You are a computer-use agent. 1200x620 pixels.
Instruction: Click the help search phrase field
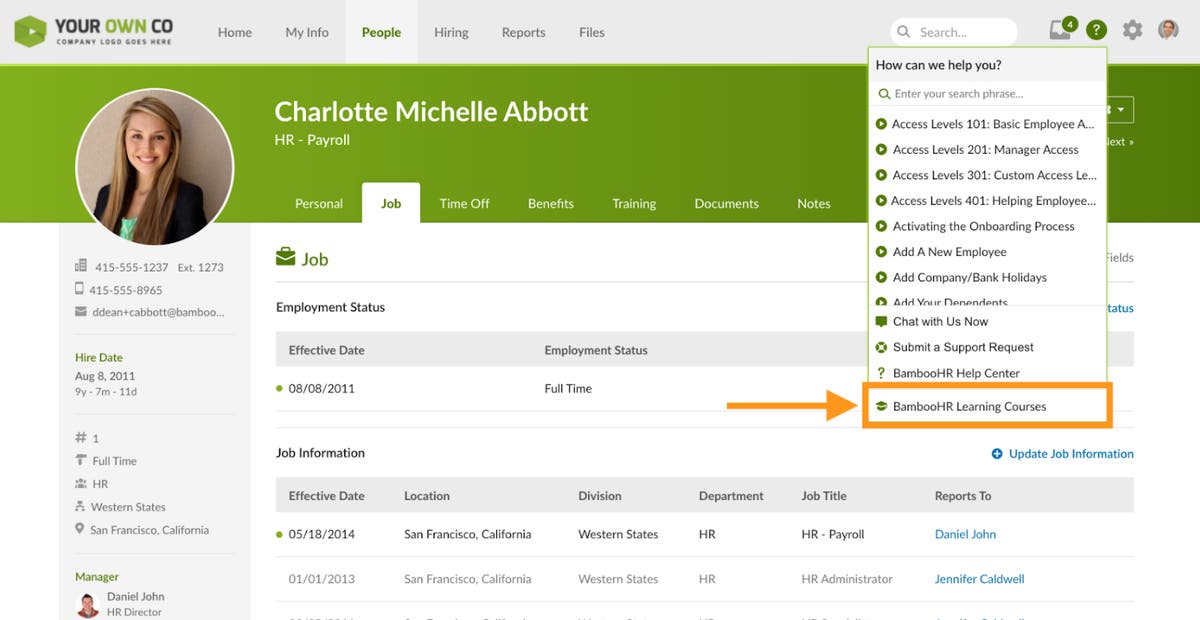coord(990,94)
